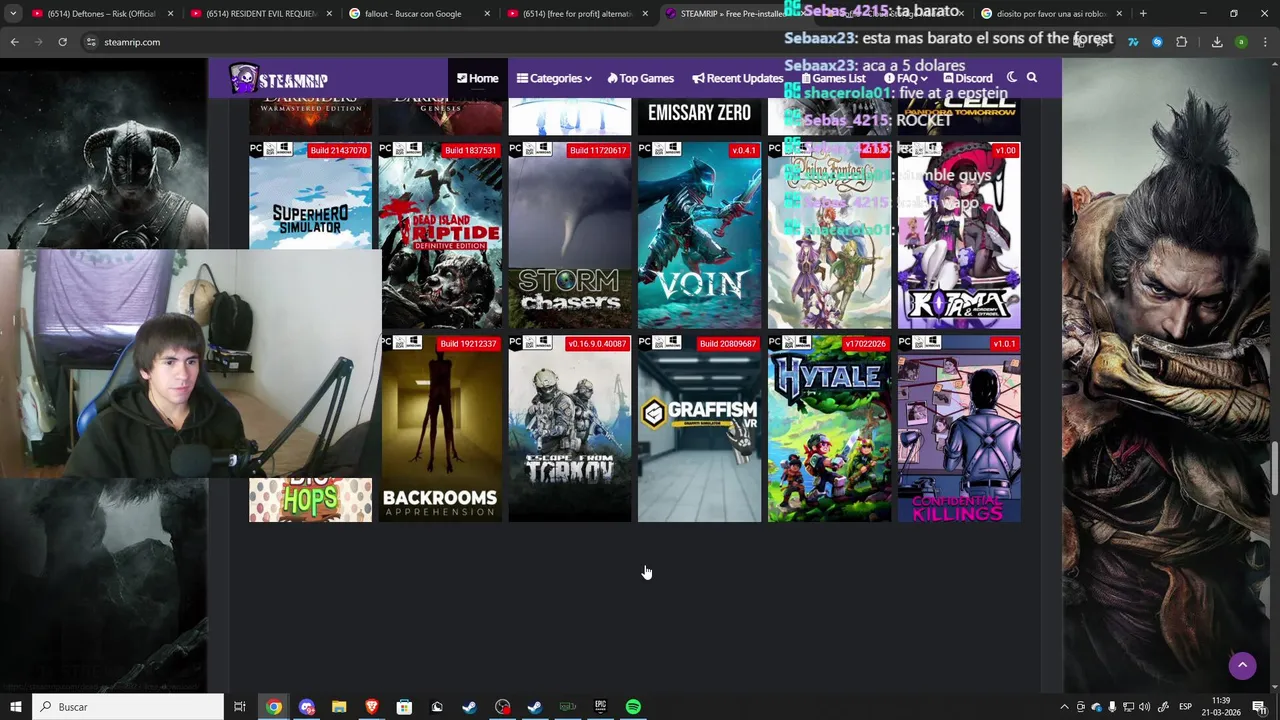
Task: Open Epic Games Launcher from the taskbar
Action: pos(600,707)
